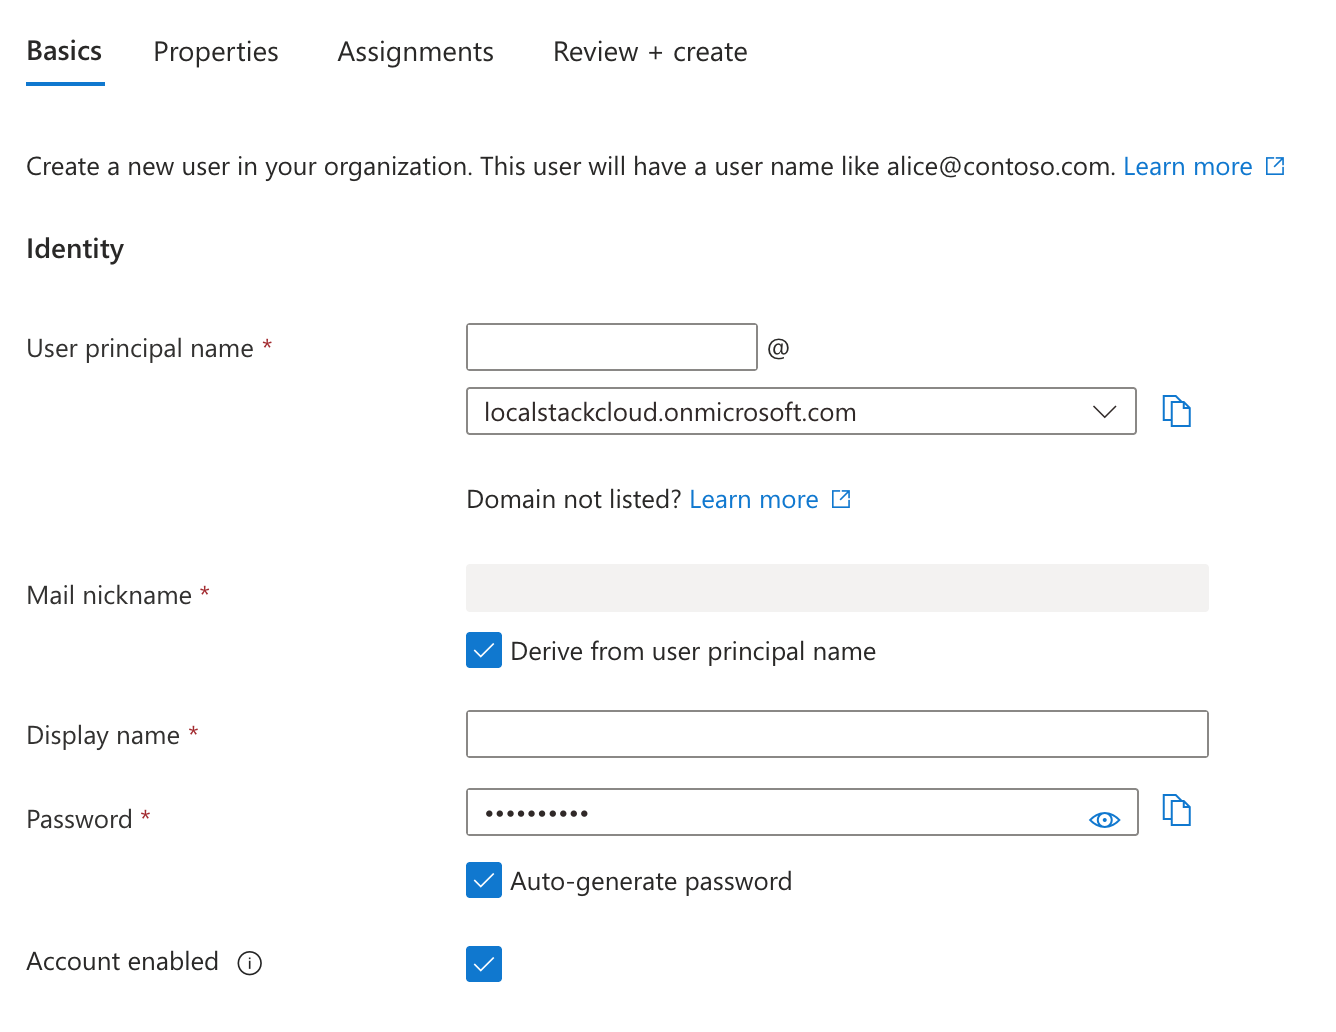The image size is (1336, 1032).
Task: Click external link icon beside top Learn more
Action: pos(1275,166)
